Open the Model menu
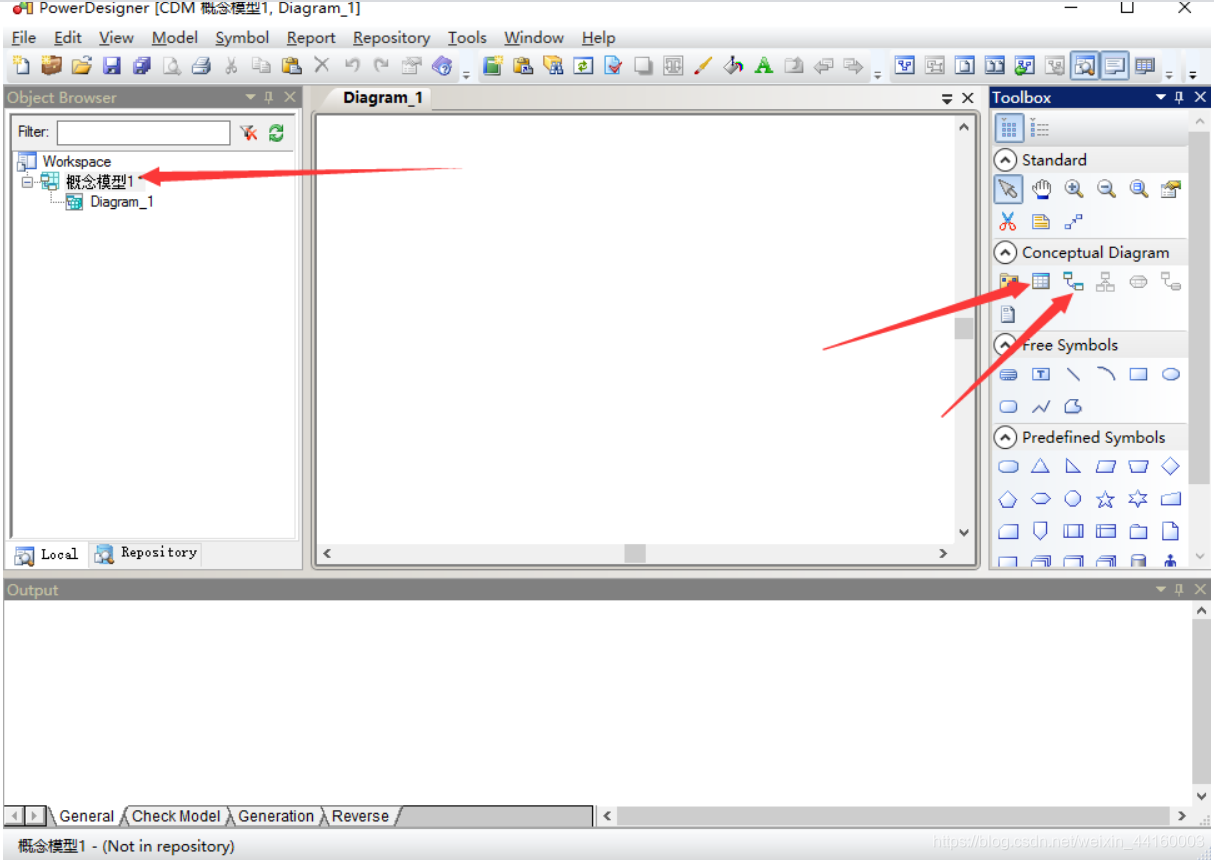The height and width of the screenshot is (860, 1214). point(175,38)
